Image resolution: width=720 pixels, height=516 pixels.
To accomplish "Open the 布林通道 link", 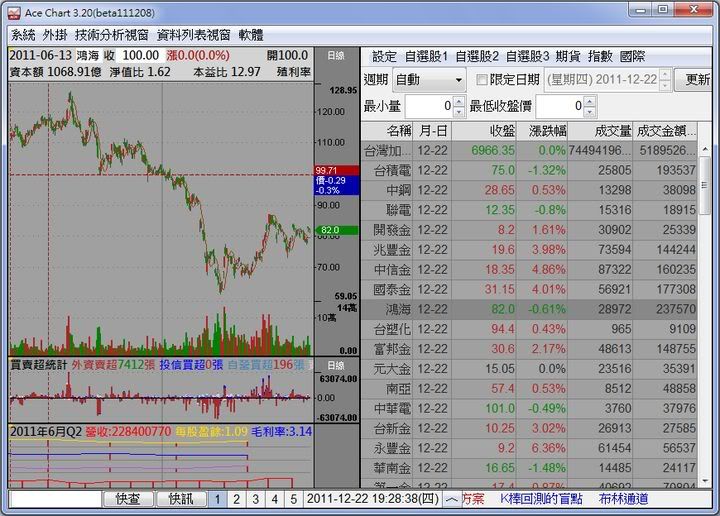I will pos(623,499).
